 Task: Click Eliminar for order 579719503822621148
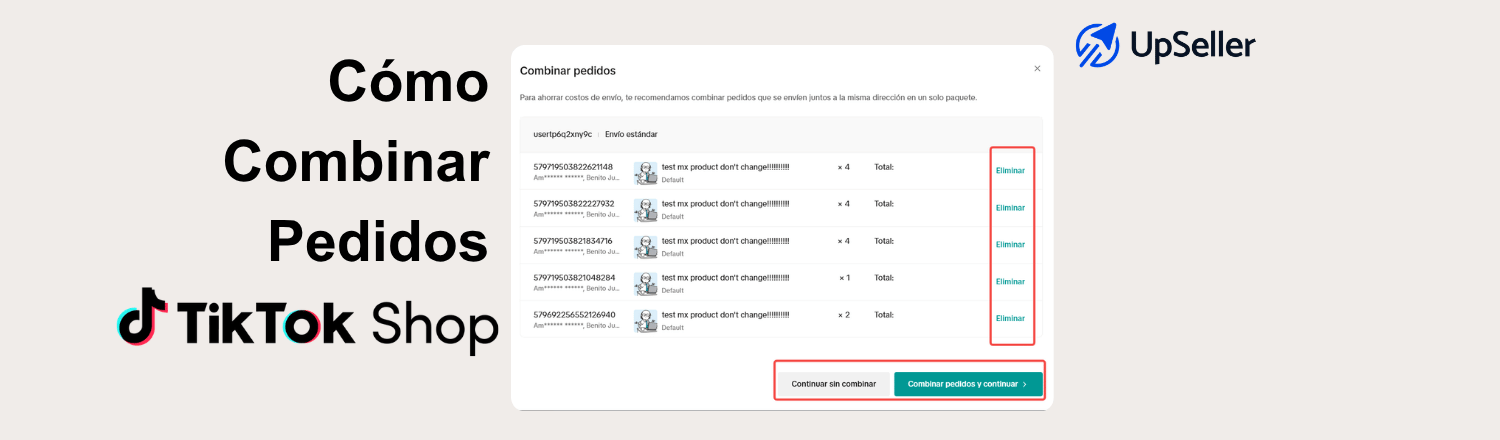[1010, 171]
